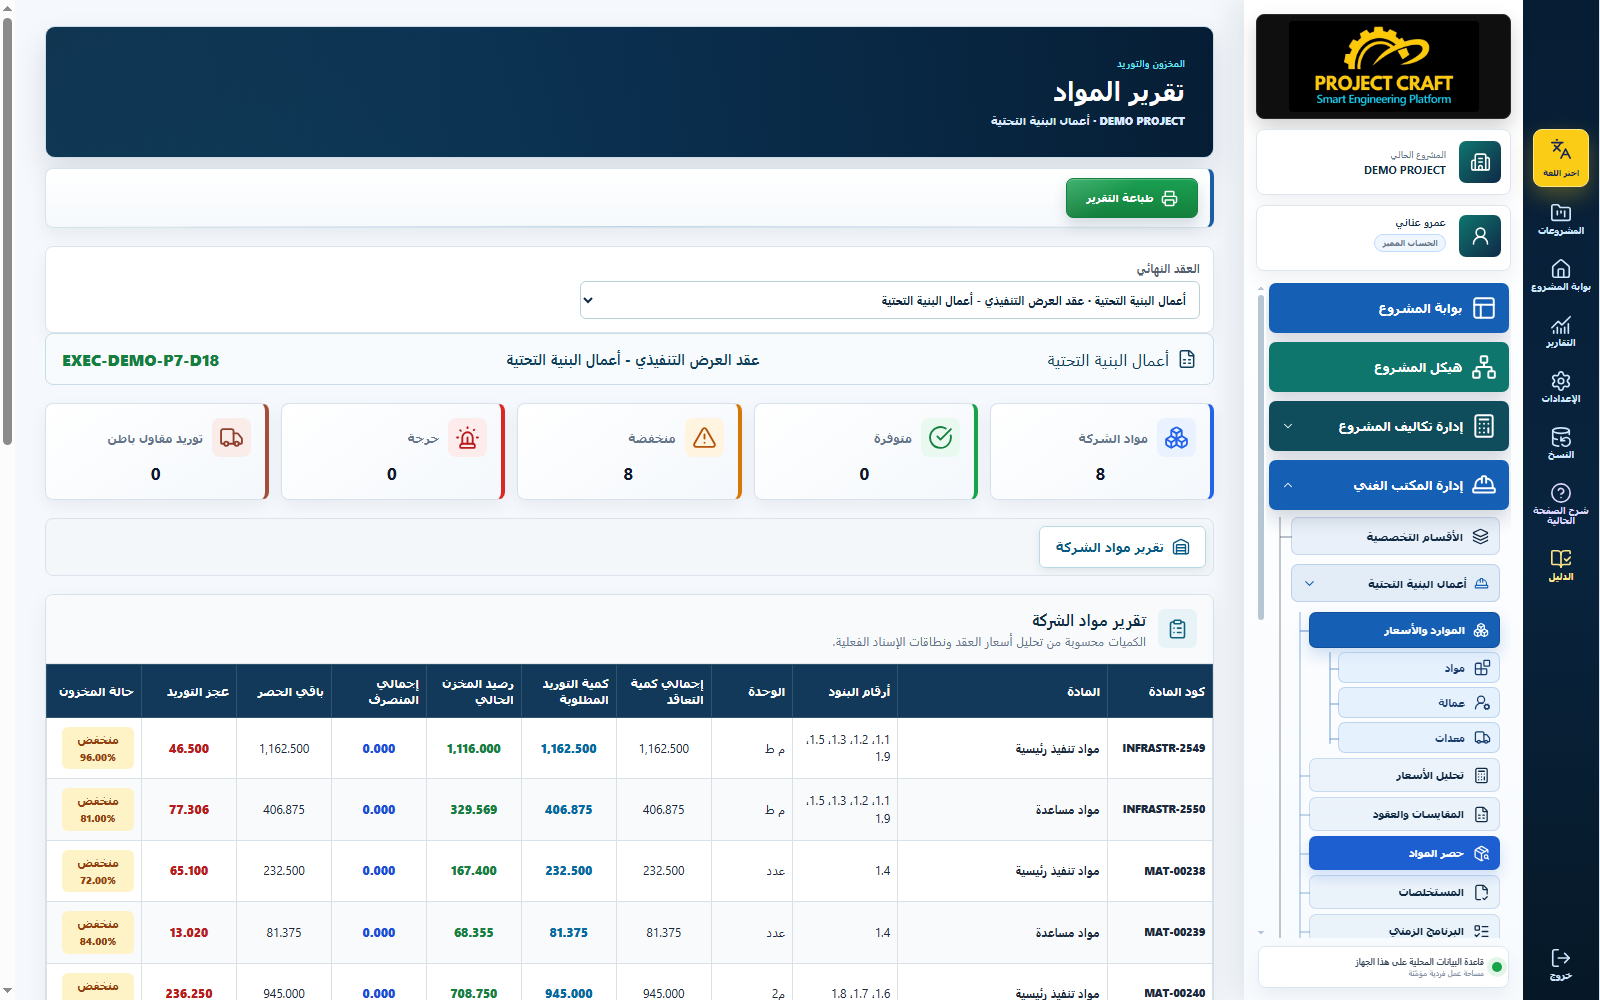Click material code INFRASTR-2549
Screen dimensions: 1600x1000
point(1163,748)
